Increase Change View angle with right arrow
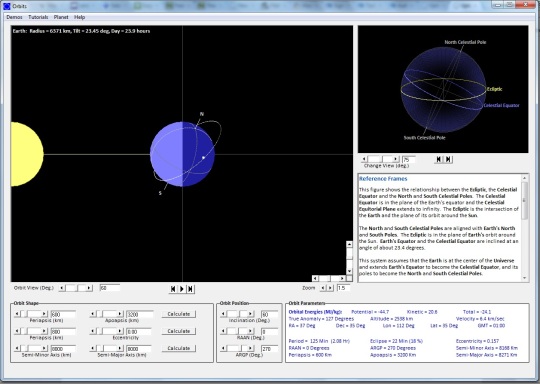Viewport: 540px width, 384px height. 396,159
